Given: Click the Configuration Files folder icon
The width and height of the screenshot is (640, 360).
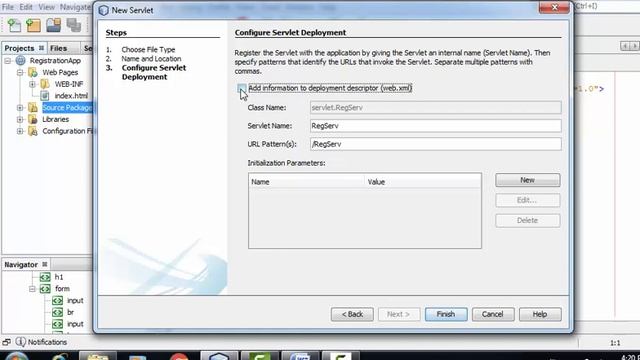Looking at the screenshot, I should [33, 131].
